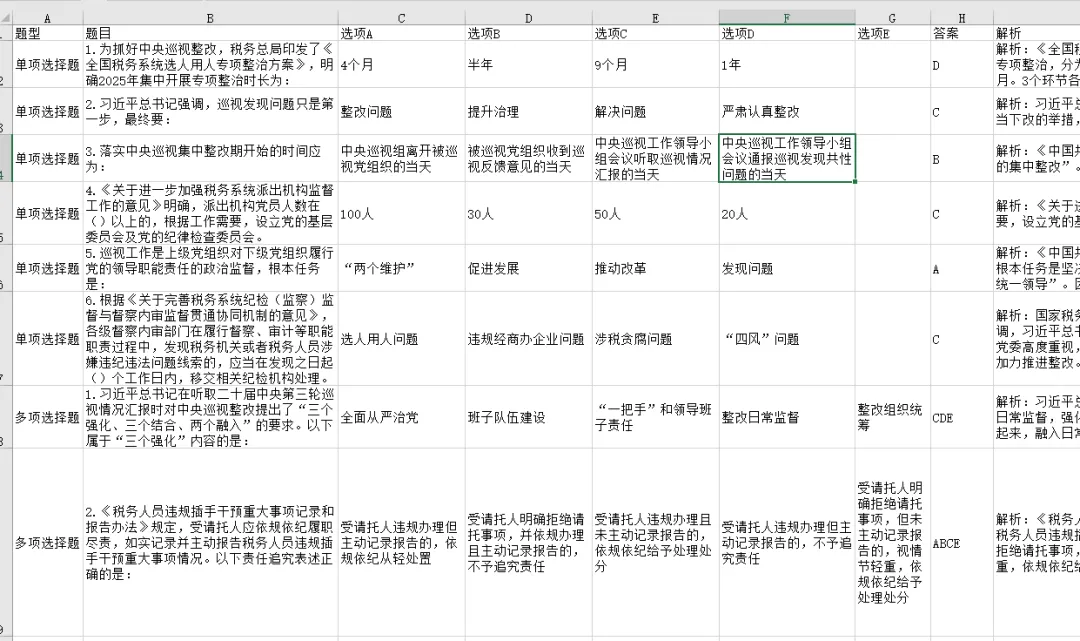The height and width of the screenshot is (641, 1080).
Task: Select '单项选择题' cell in 4个月 row
Action: coord(48,64)
